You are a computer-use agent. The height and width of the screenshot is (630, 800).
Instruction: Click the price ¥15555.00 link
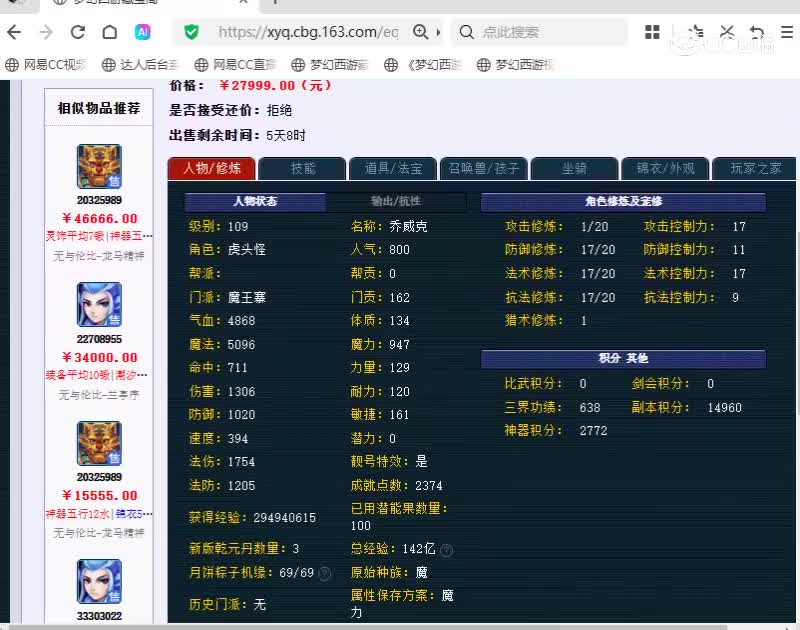(99, 496)
